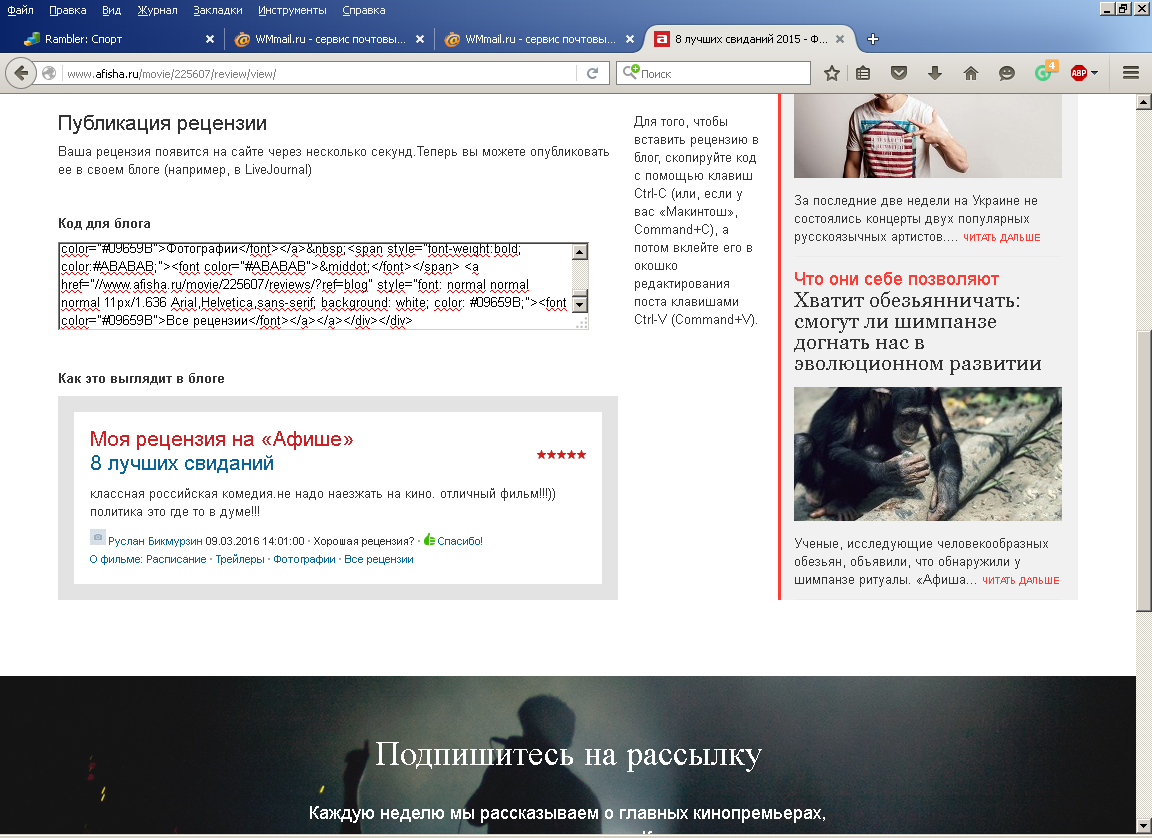
Task: Open the search engine selector dropdown
Action: coord(630,73)
